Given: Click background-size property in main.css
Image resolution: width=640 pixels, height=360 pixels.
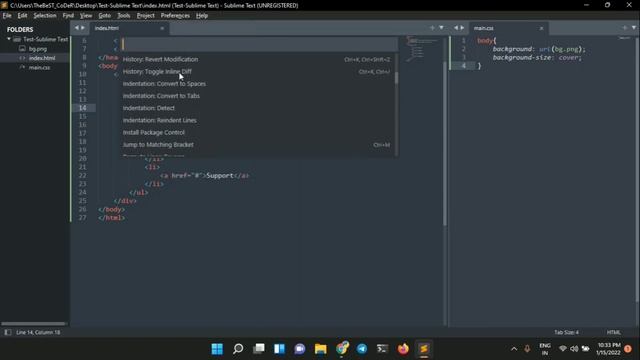Looking at the screenshot, I should (x=522, y=58).
